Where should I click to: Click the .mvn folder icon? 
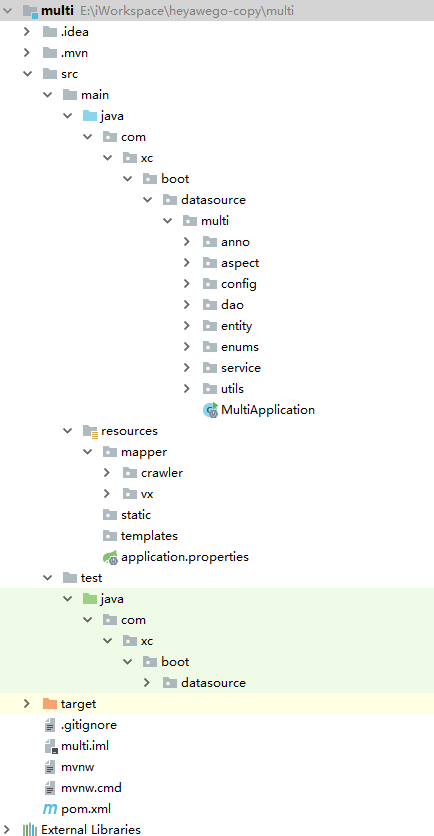[50, 53]
